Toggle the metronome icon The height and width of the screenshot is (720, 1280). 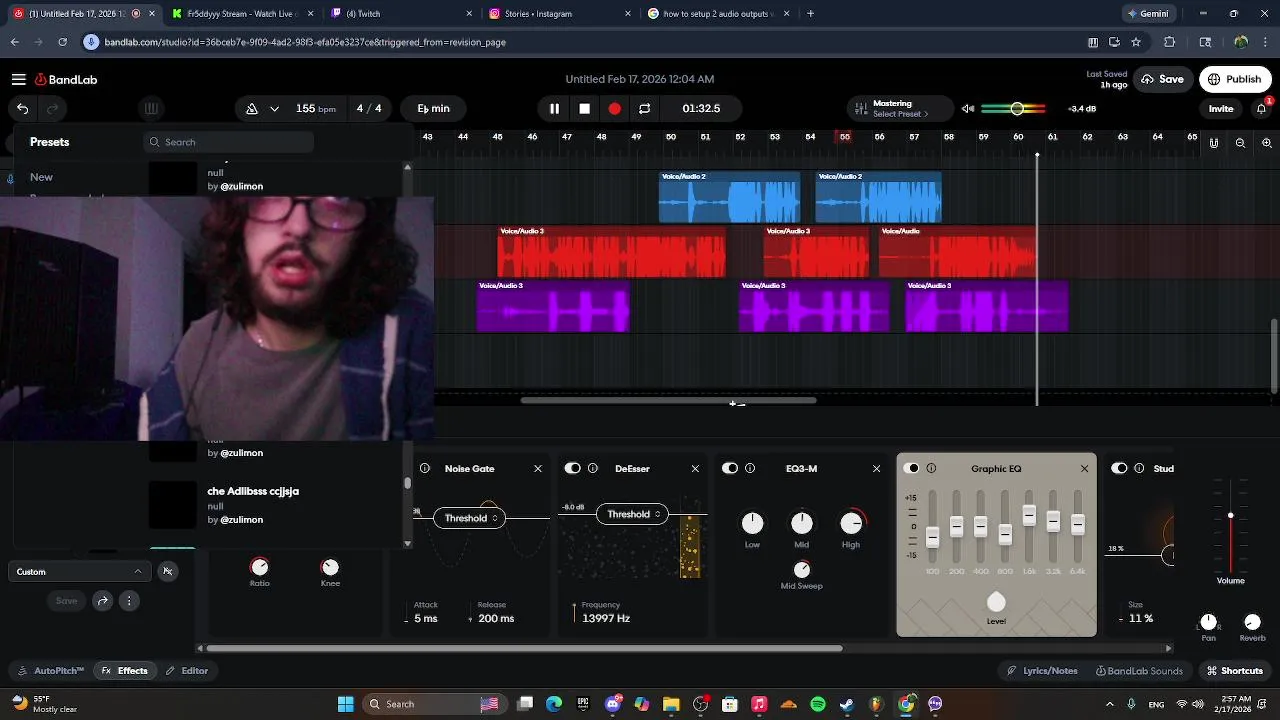[252, 108]
